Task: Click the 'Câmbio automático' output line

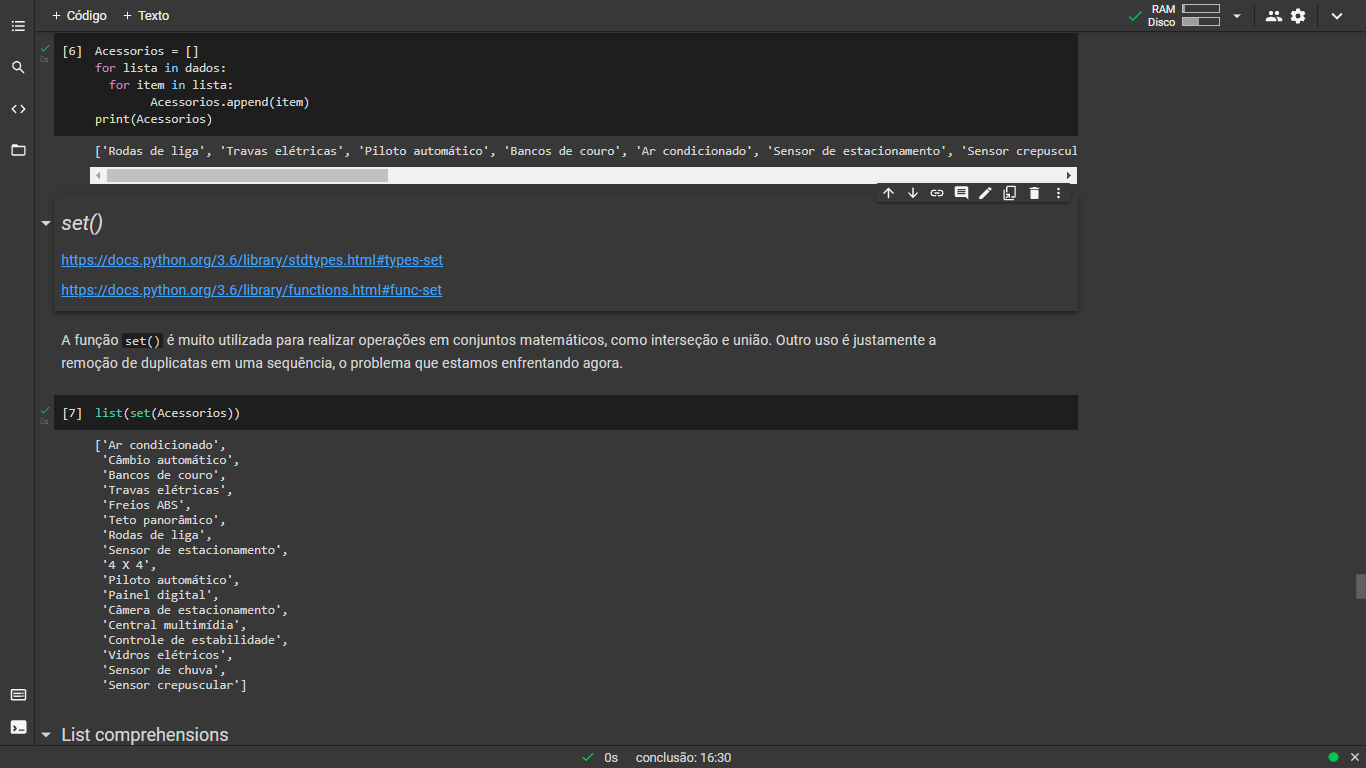Action: (x=171, y=460)
